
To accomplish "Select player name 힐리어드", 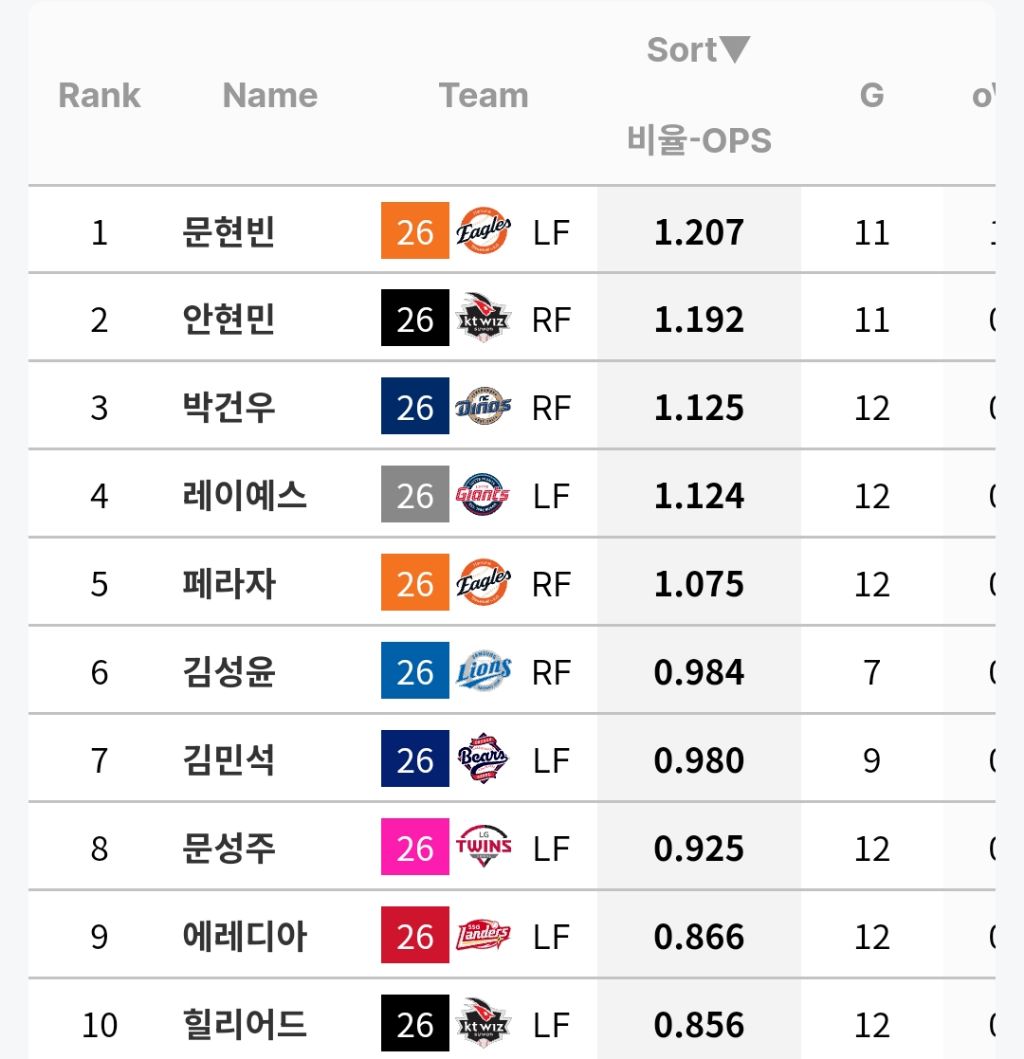I will point(245,1024).
